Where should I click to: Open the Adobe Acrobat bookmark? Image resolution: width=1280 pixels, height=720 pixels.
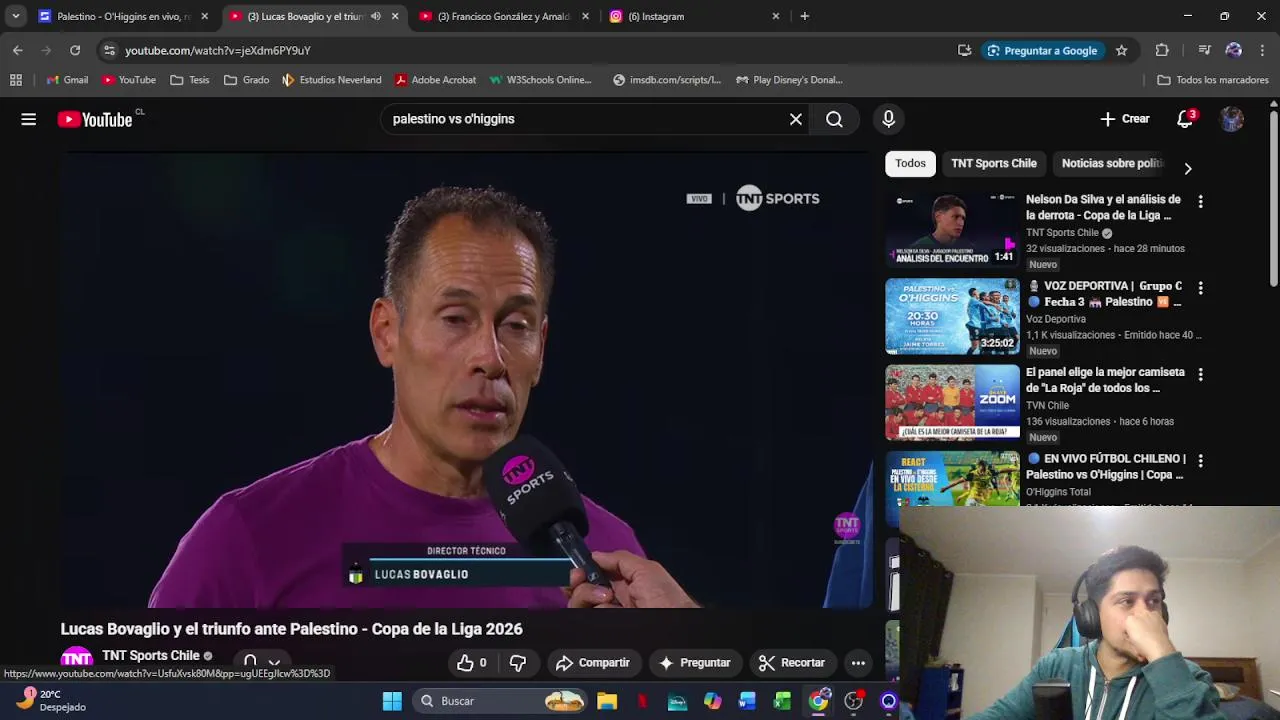[x=435, y=80]
